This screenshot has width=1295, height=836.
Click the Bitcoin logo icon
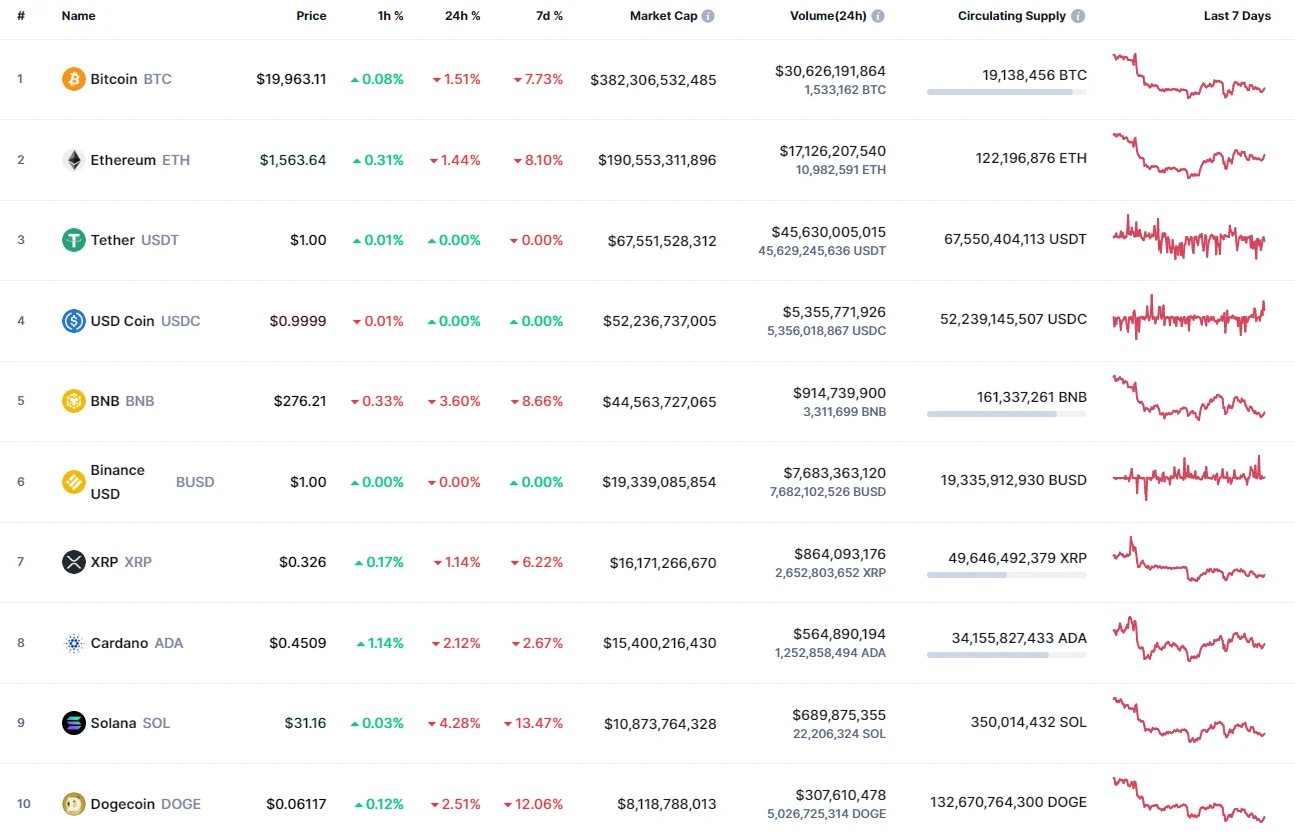[72, 78]
